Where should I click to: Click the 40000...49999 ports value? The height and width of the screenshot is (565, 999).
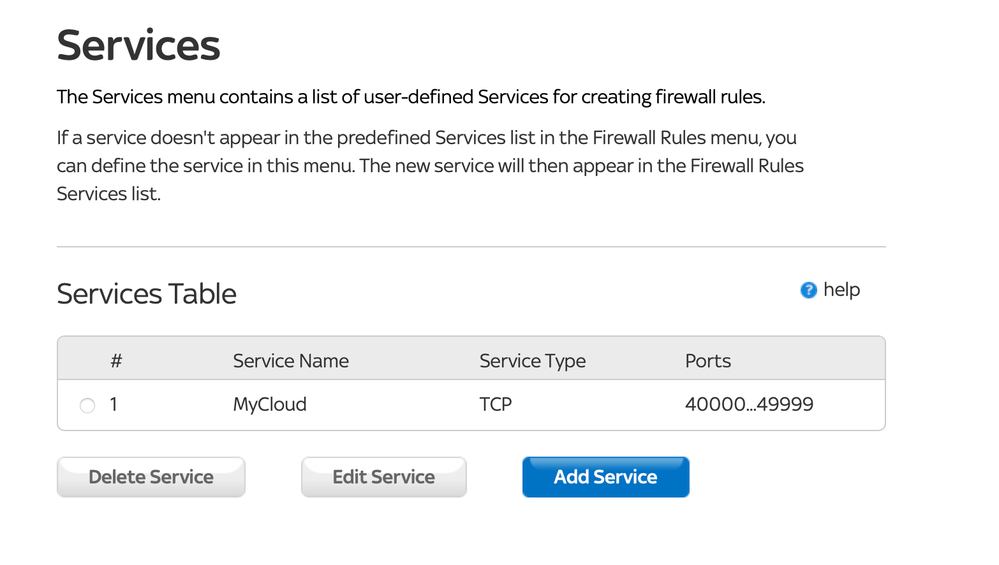[749, 405]
